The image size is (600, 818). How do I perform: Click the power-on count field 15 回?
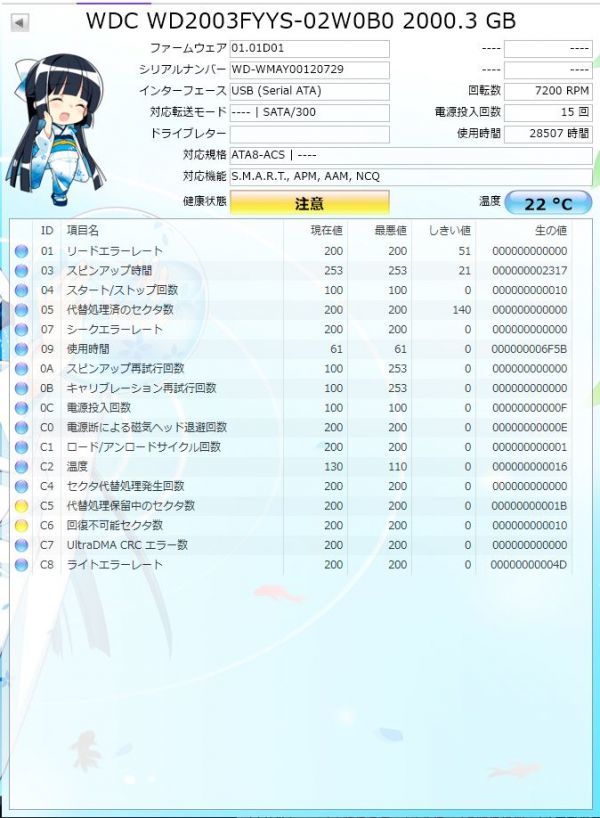tap(548, 112)
